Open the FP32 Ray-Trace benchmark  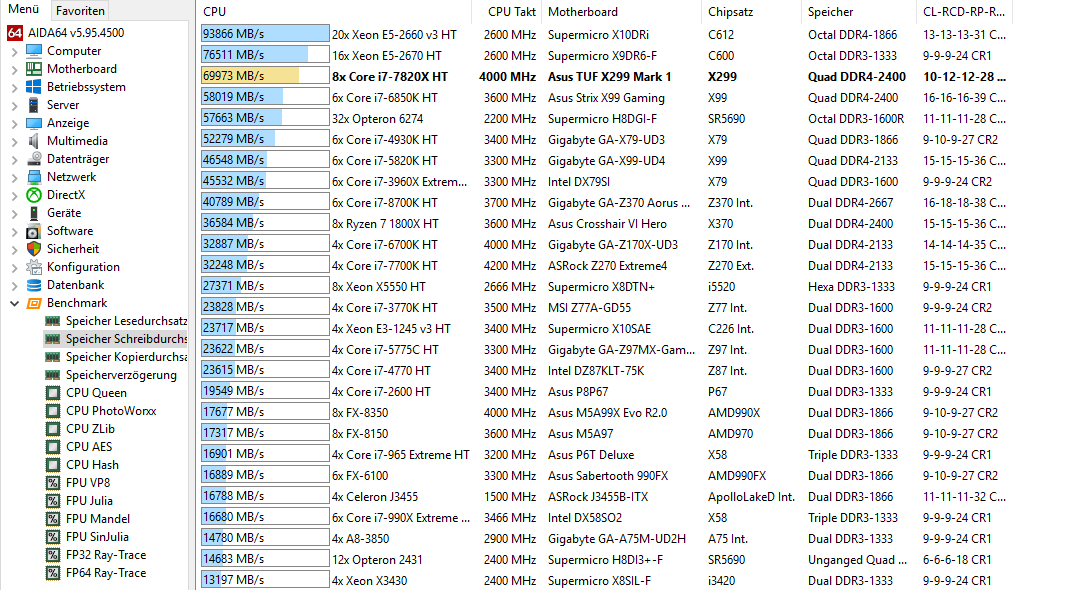[x=106, y=555]
